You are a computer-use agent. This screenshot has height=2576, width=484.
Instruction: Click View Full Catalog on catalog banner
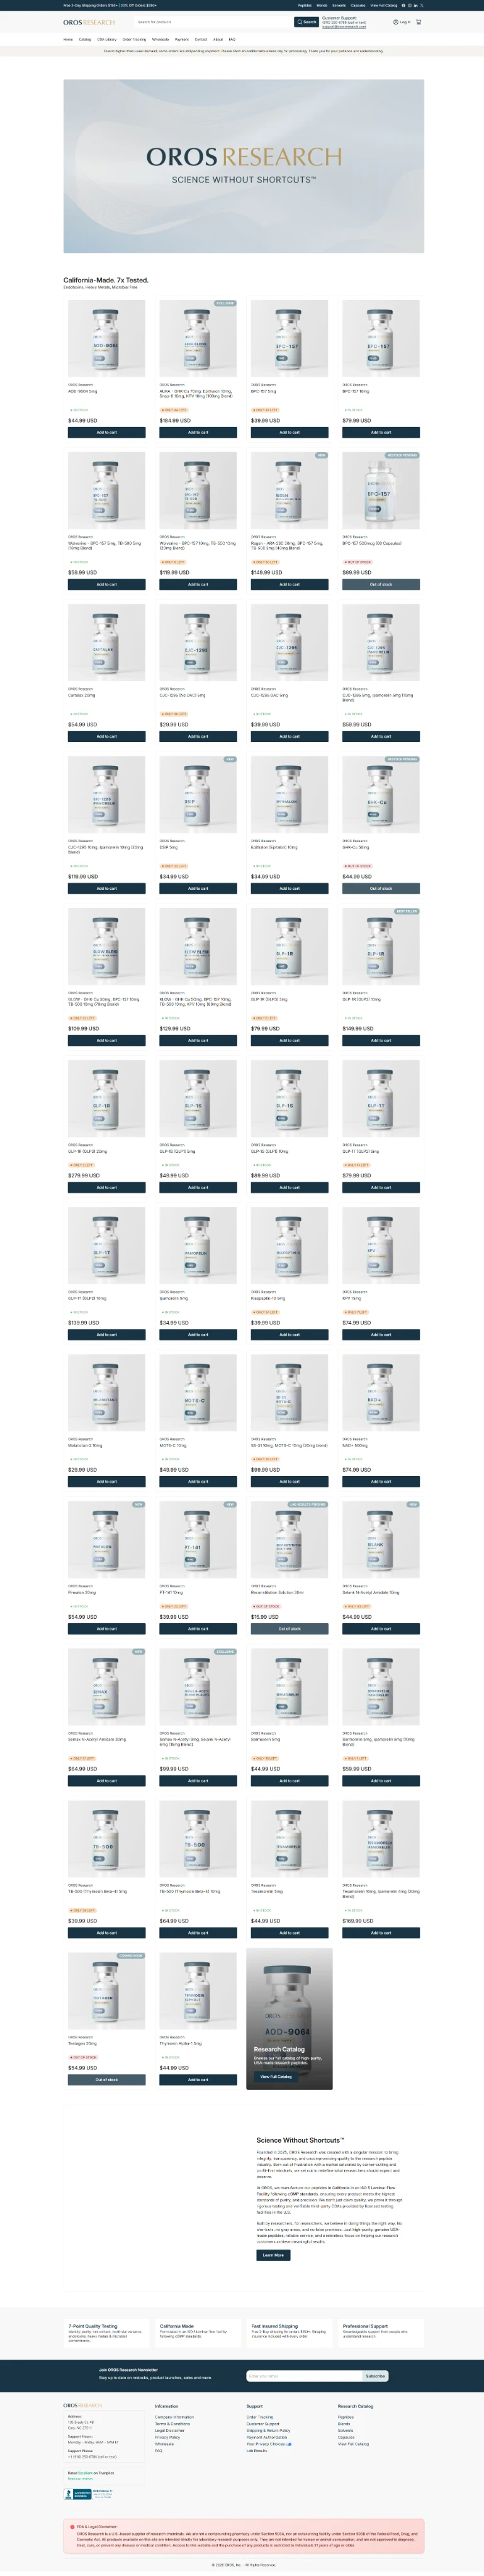[x=276, y=2076]
